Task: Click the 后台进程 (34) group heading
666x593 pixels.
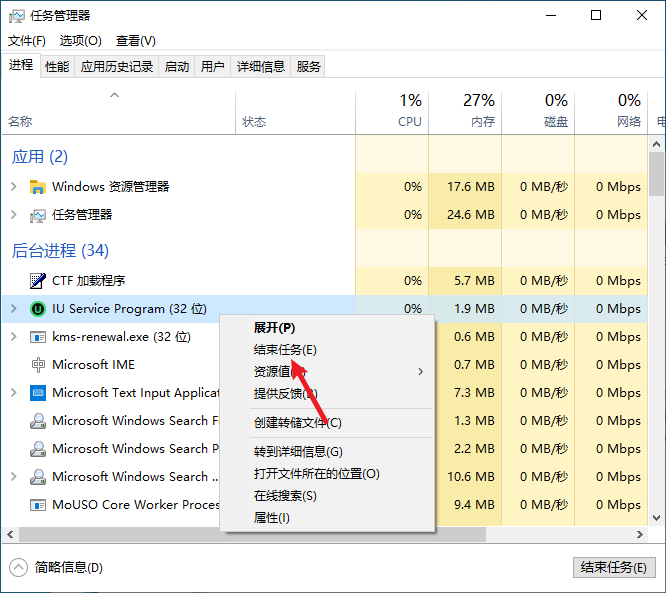Action: click(60, 251)
